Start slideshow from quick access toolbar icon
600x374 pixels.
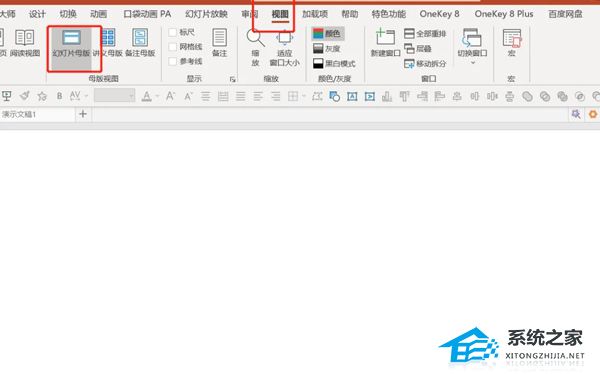tap(7, 96)
